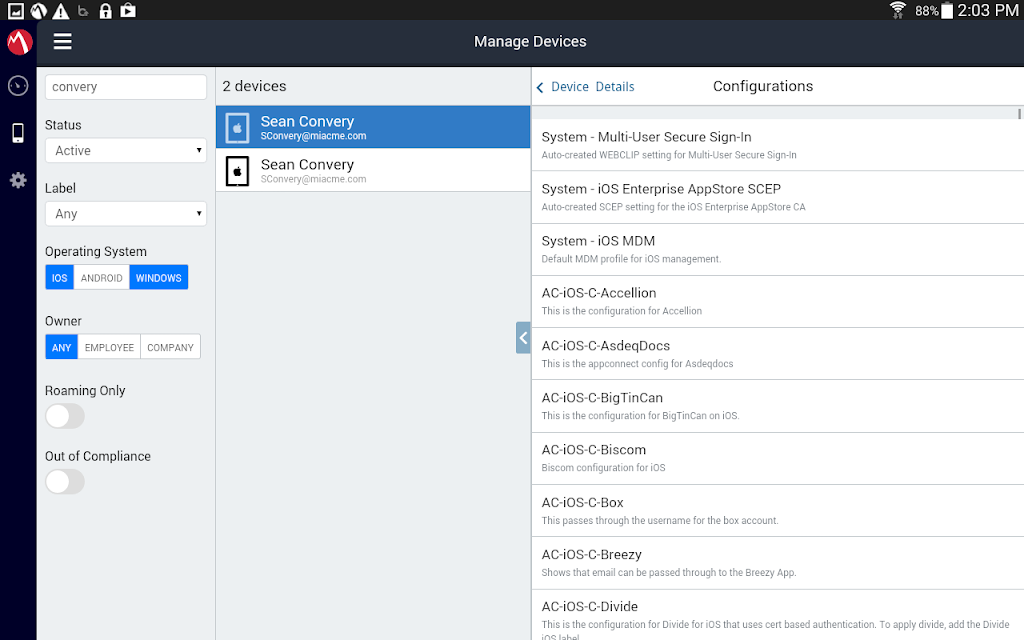Select the EMPLOYEE owner tab
The width and height of the screenshot is (1024, 640).
[109, 347]
